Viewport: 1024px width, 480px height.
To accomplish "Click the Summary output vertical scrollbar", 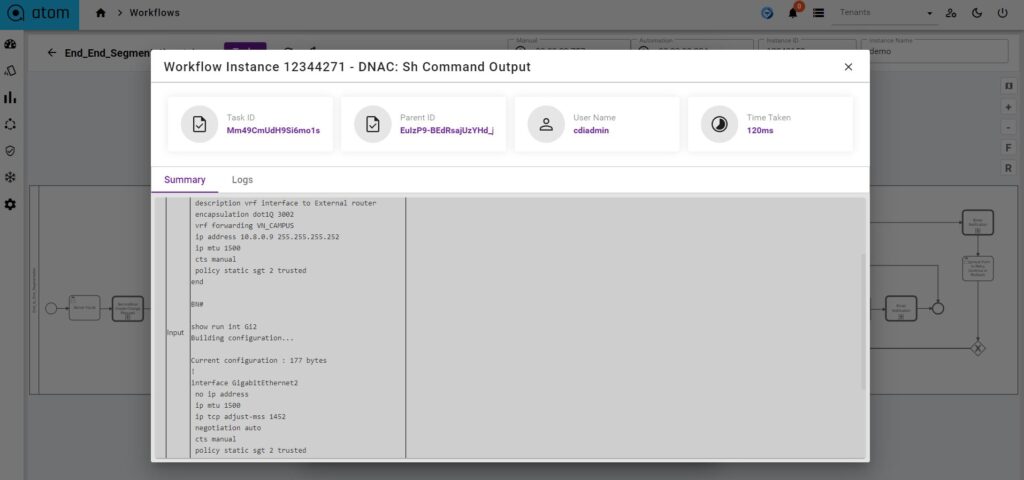I will click(x=863, y=322).
